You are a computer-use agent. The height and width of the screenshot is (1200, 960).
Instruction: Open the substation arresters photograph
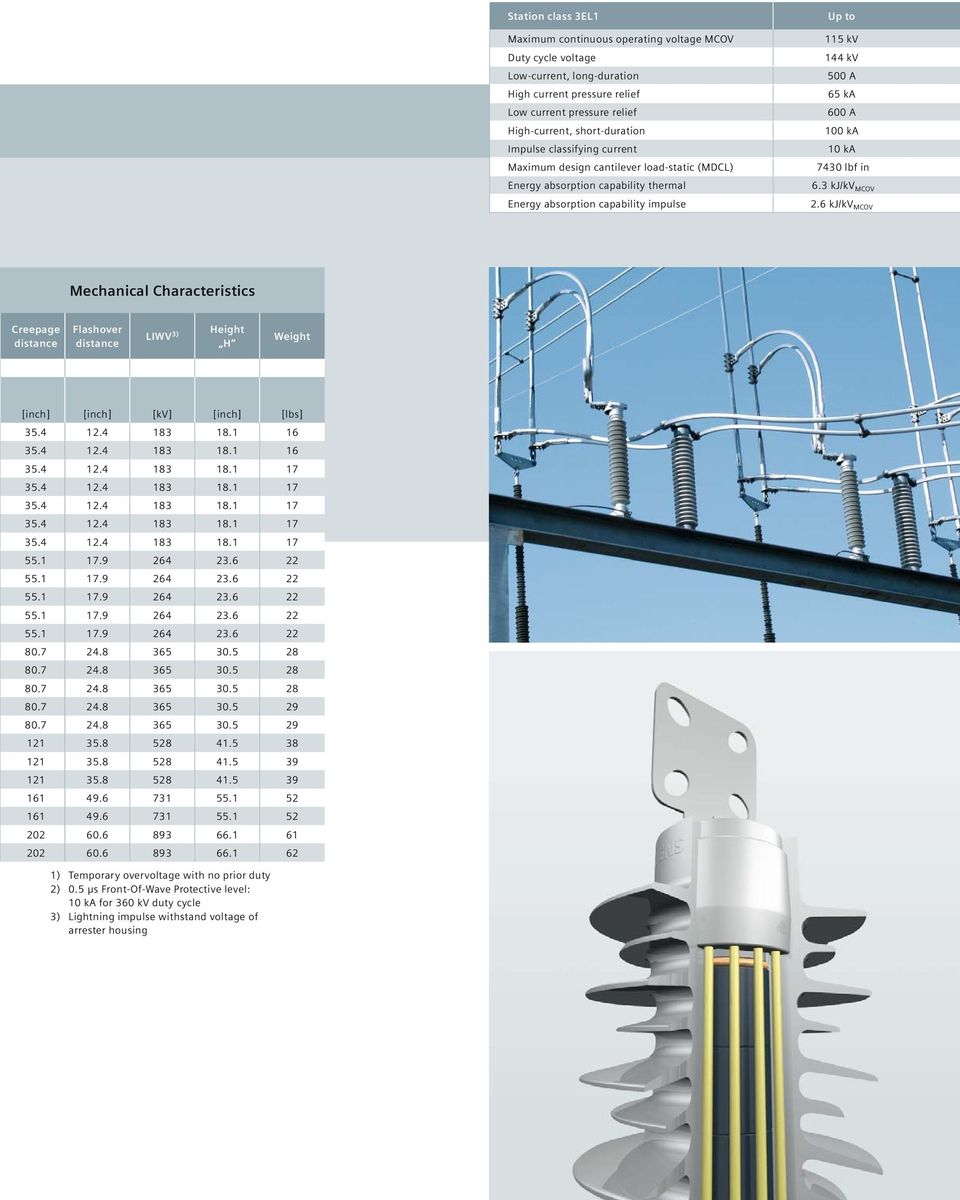724,454
